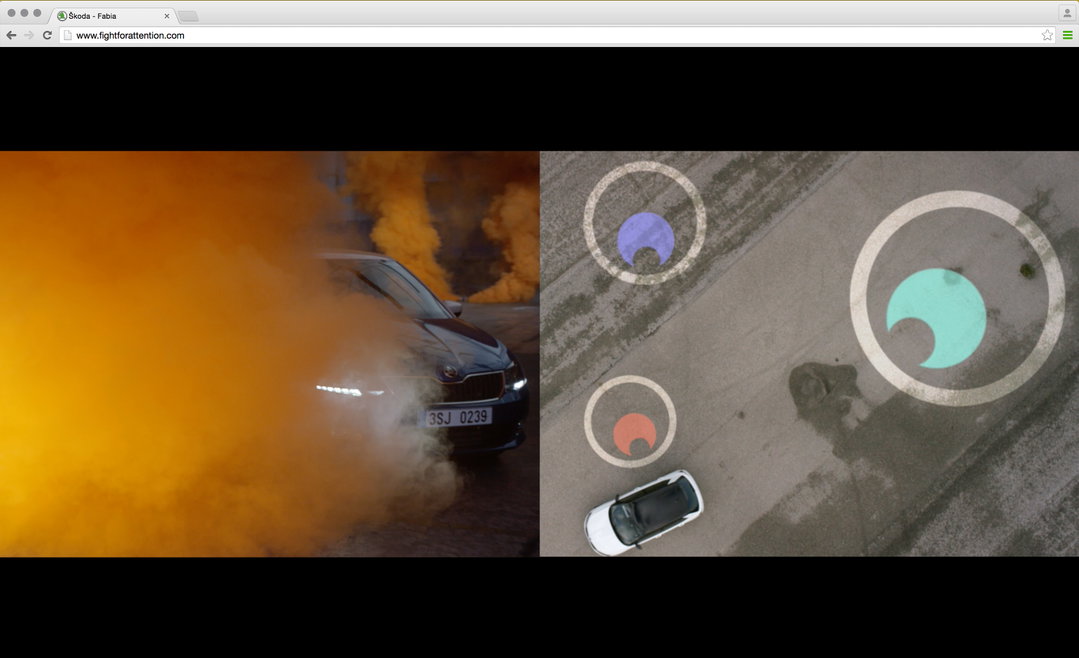Click the teal circle target
1079x658 pixels.
(937, 318)
